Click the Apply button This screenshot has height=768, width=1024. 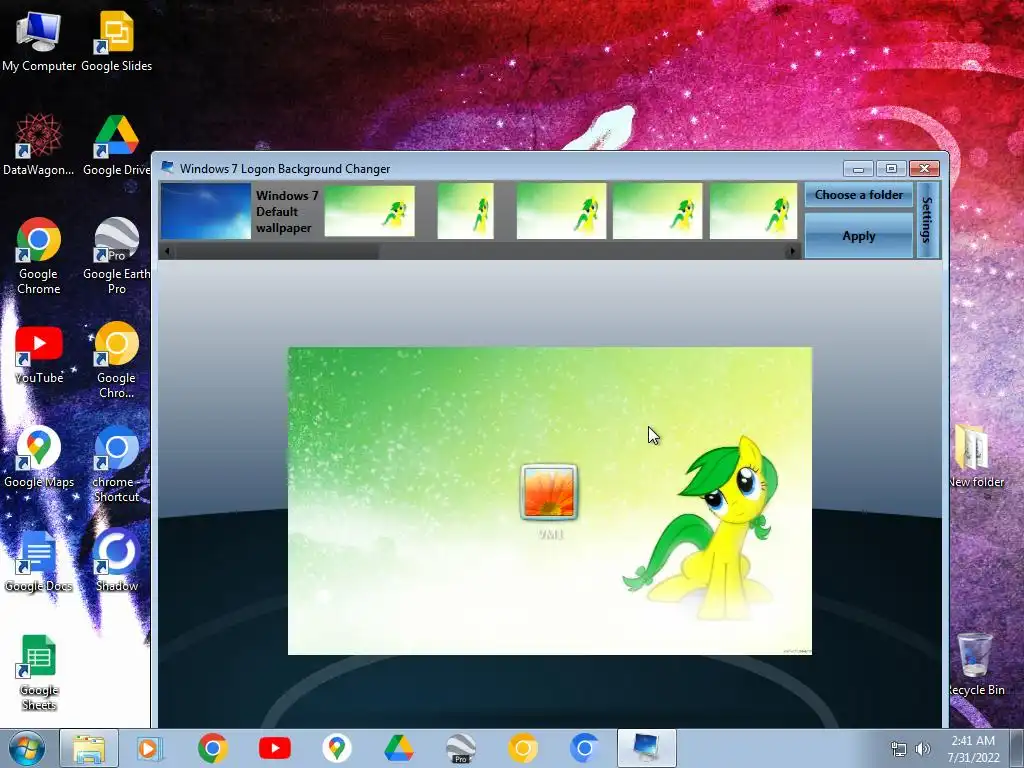(x=859, y=236)
